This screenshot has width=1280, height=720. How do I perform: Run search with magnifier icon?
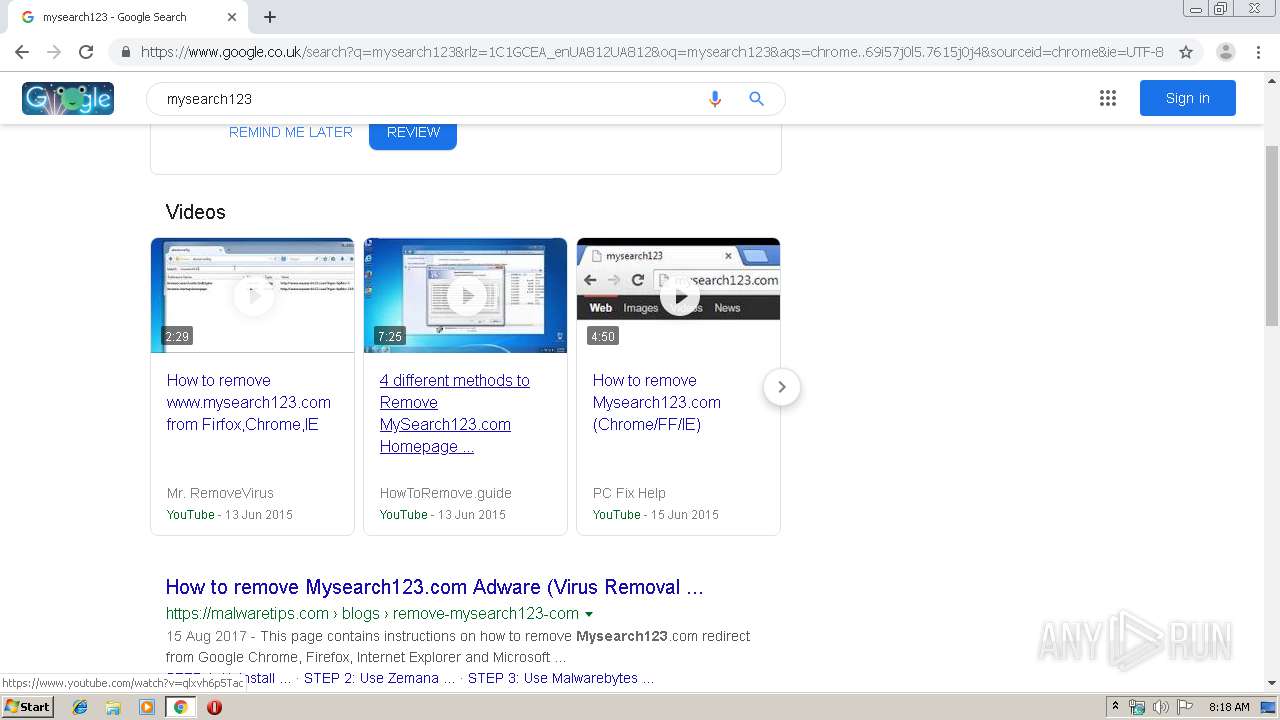click(757, 98)
